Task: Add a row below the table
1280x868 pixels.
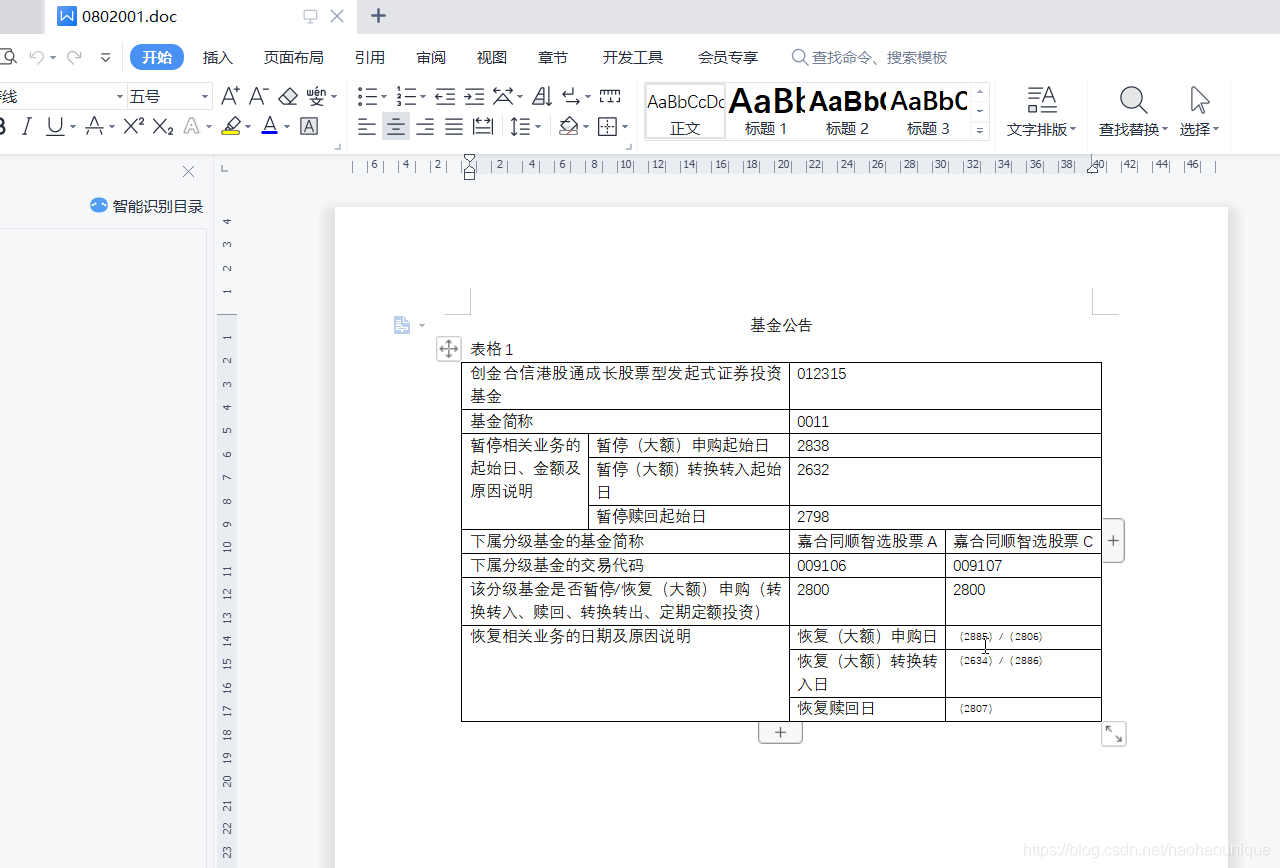Action: pos(780,733)
